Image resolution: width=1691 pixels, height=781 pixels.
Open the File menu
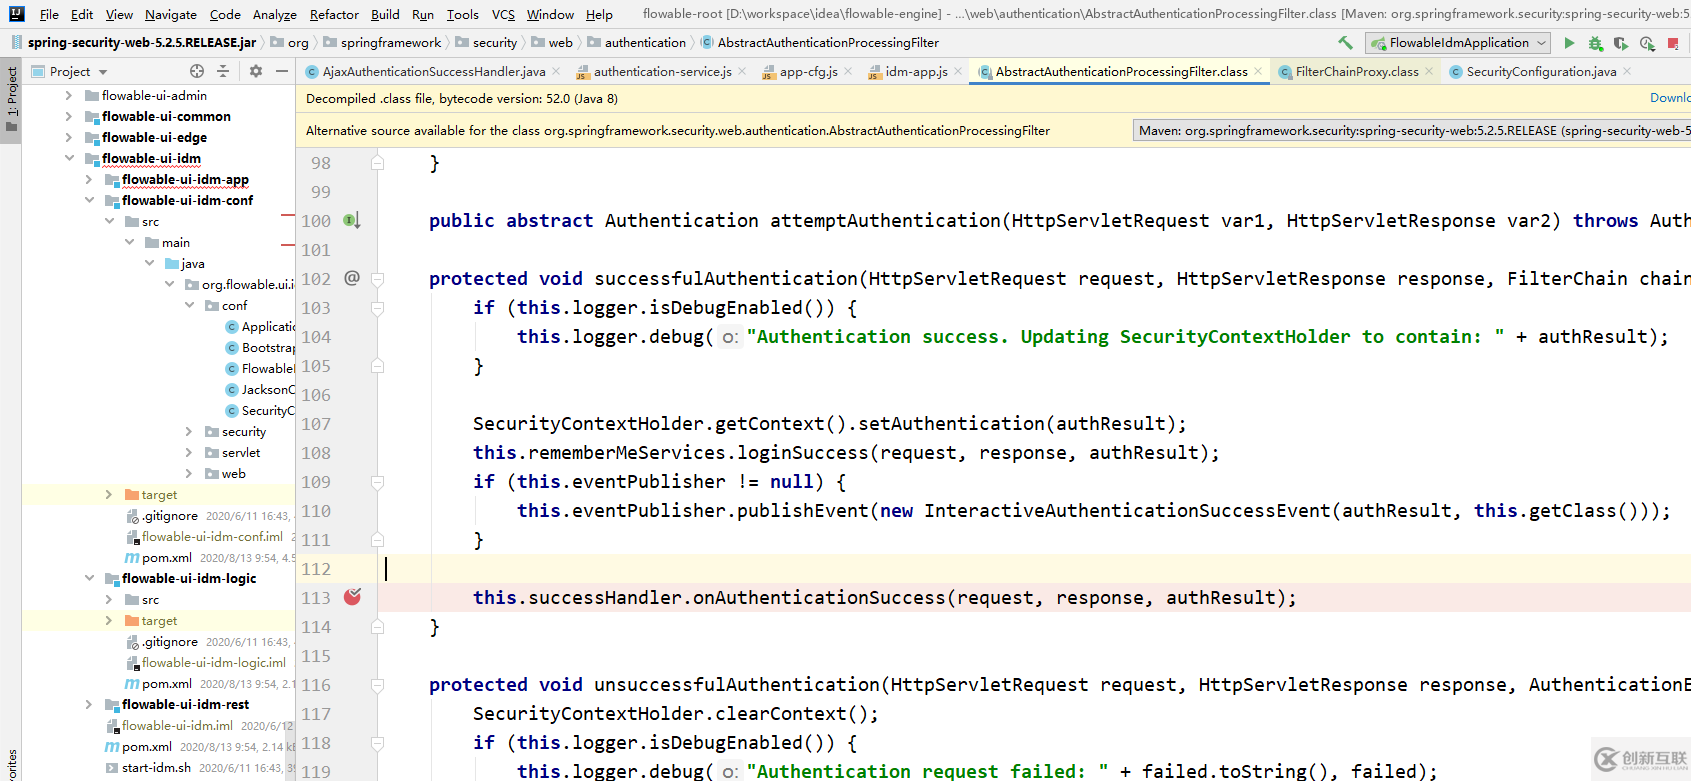pos(49,14)
